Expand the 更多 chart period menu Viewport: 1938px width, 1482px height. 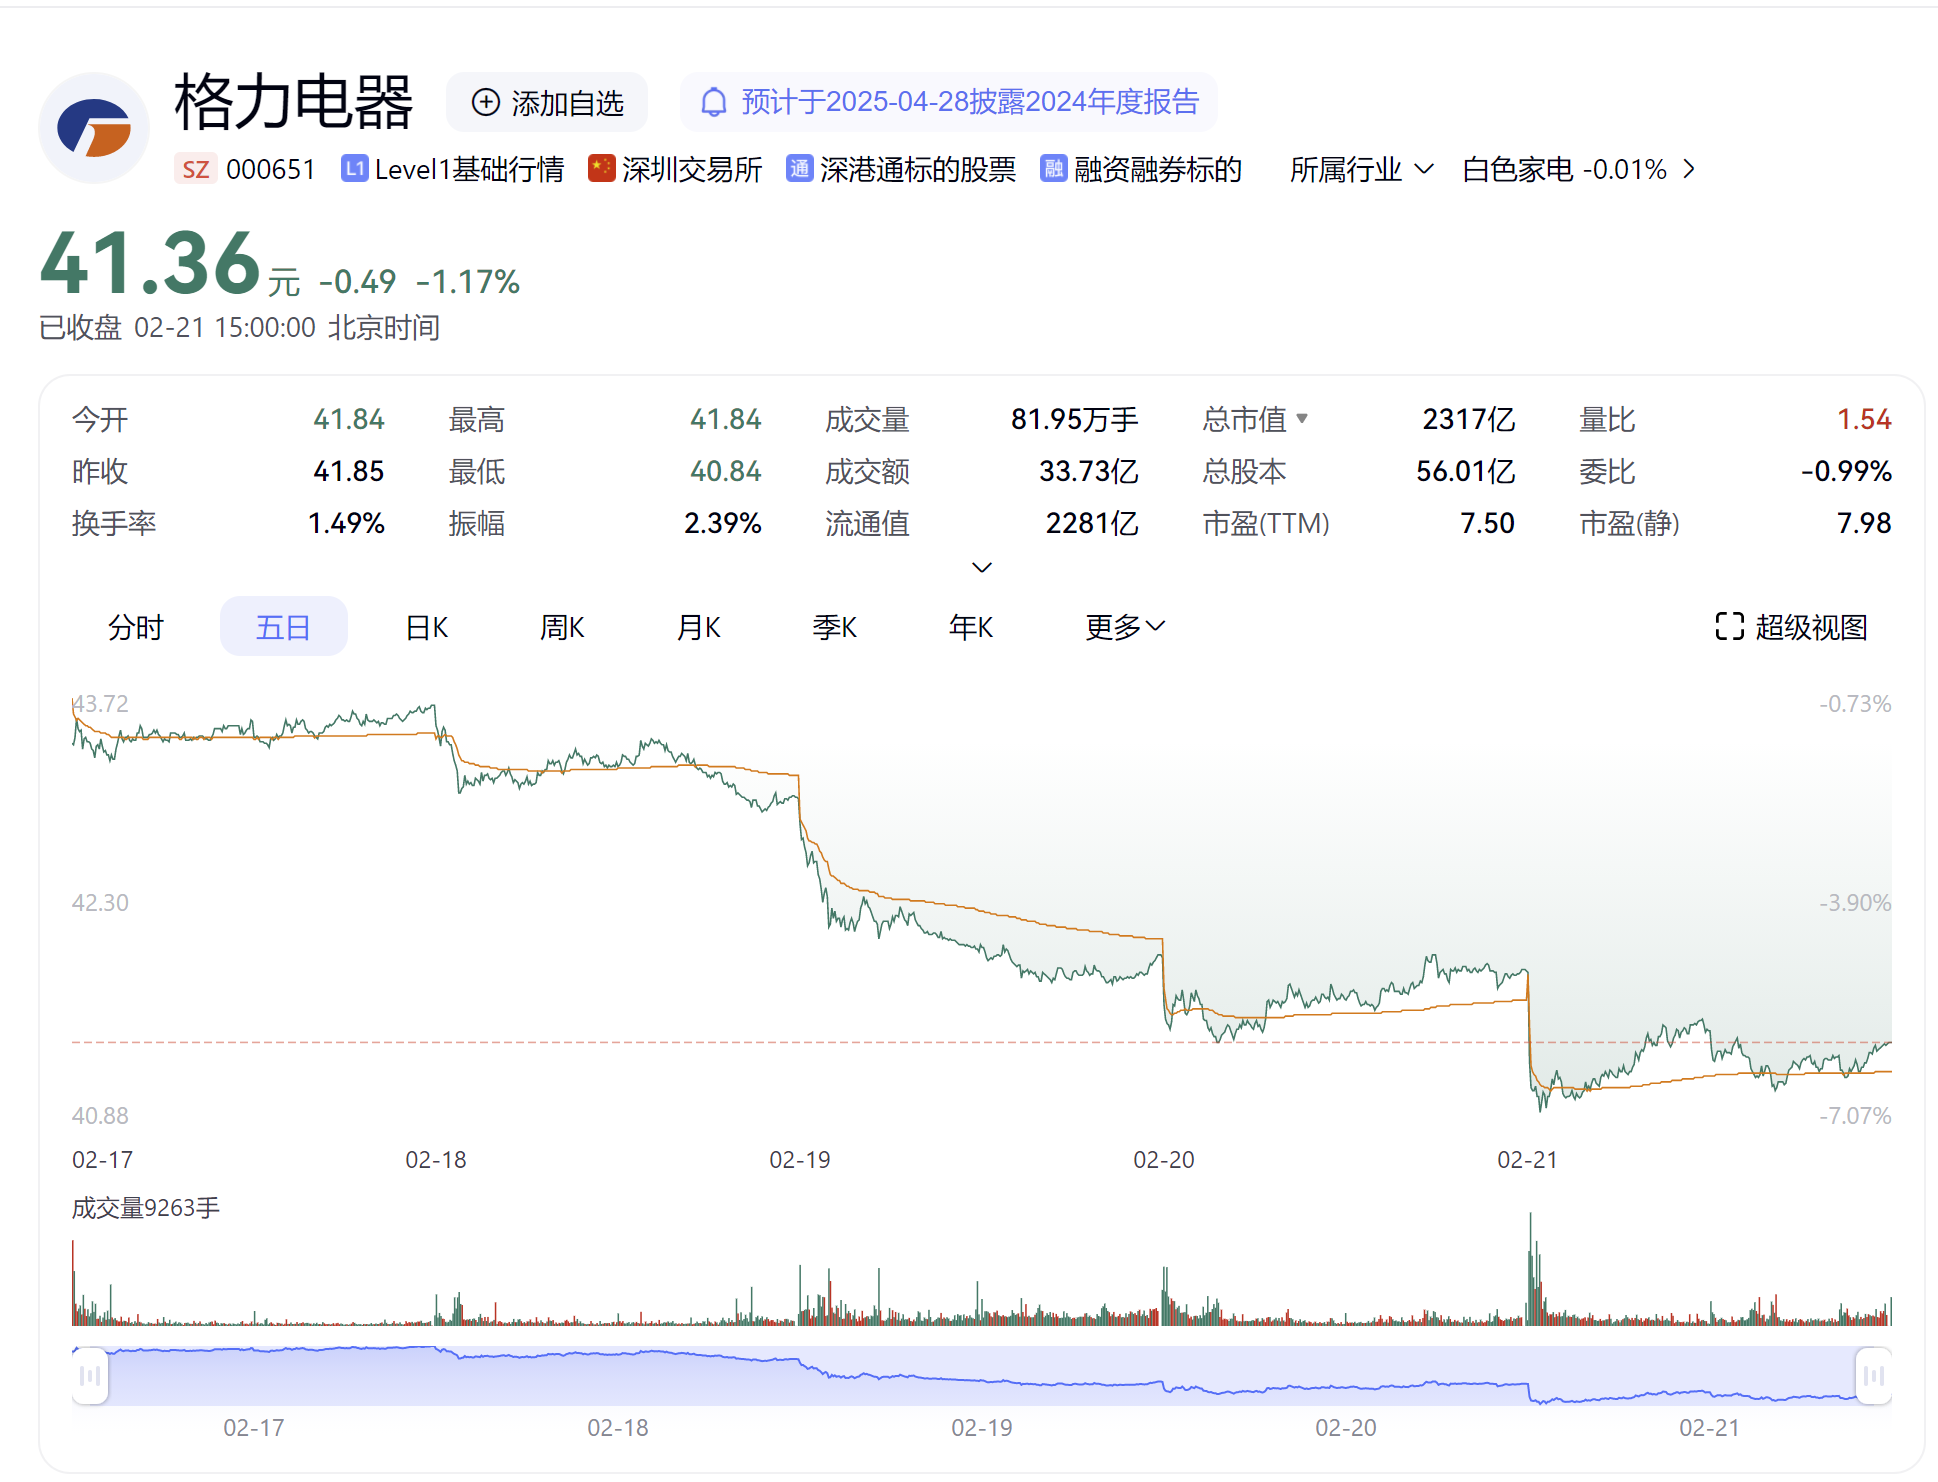click(x=1125, y=627)
